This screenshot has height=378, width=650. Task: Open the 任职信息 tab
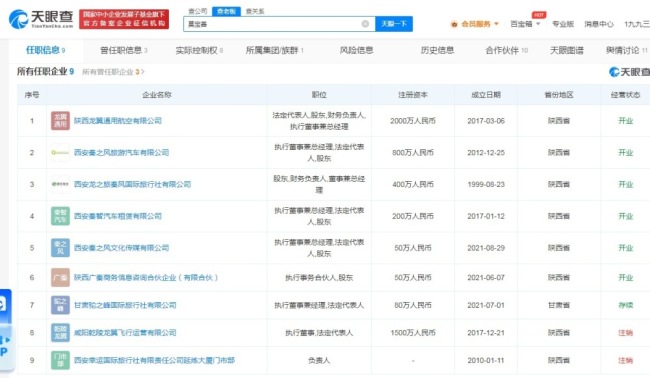pyautogui.click(x=45, y=50)
